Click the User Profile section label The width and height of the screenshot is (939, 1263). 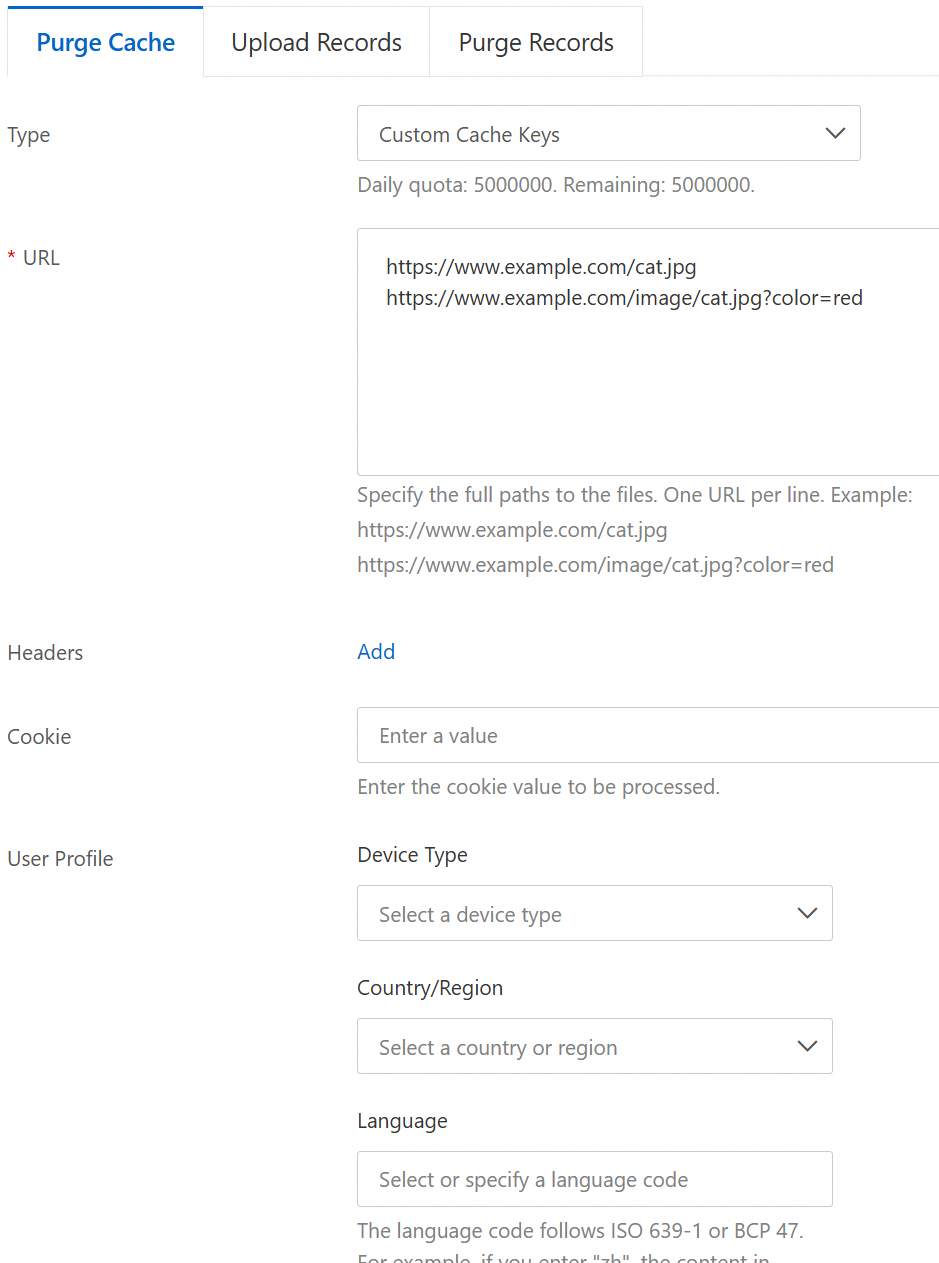60,859
